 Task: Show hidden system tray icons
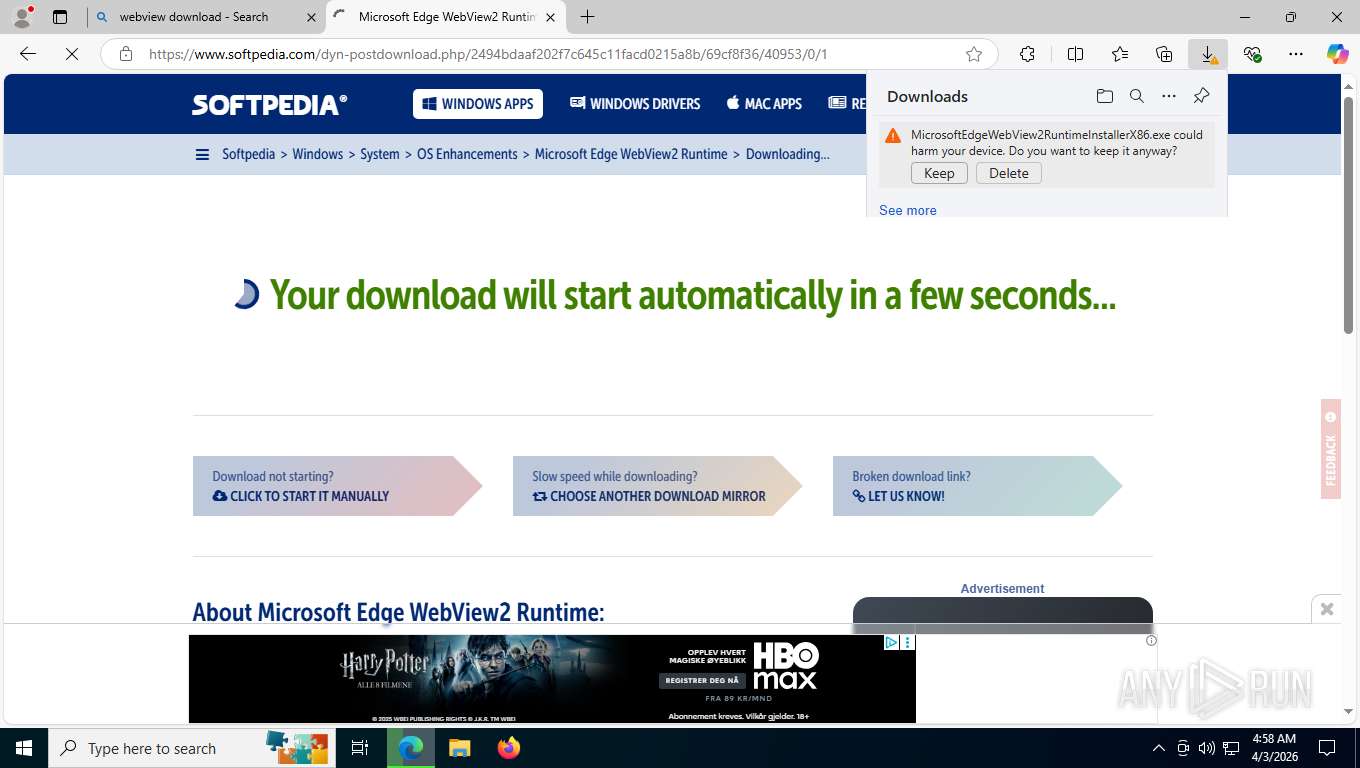(x=1159, y=748)
